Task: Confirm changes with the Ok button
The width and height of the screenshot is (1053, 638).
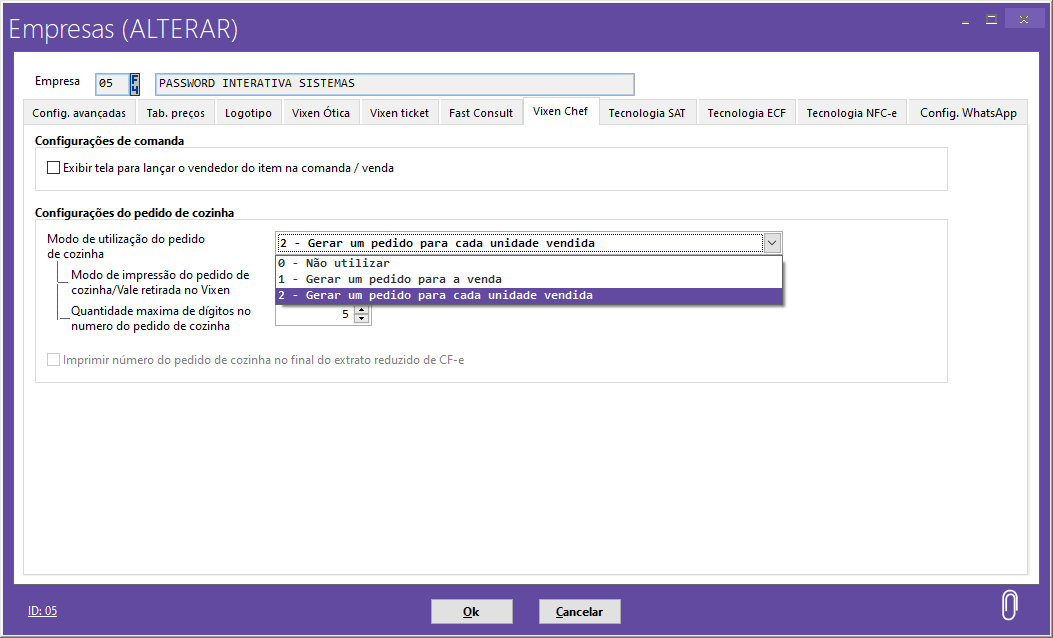Action: click(x=471, y=611)
